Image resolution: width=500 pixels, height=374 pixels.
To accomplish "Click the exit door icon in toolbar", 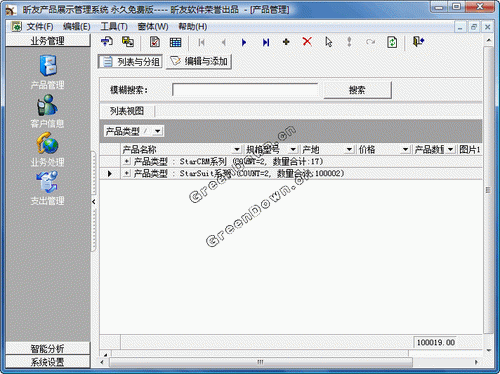I will click(418, 42).
